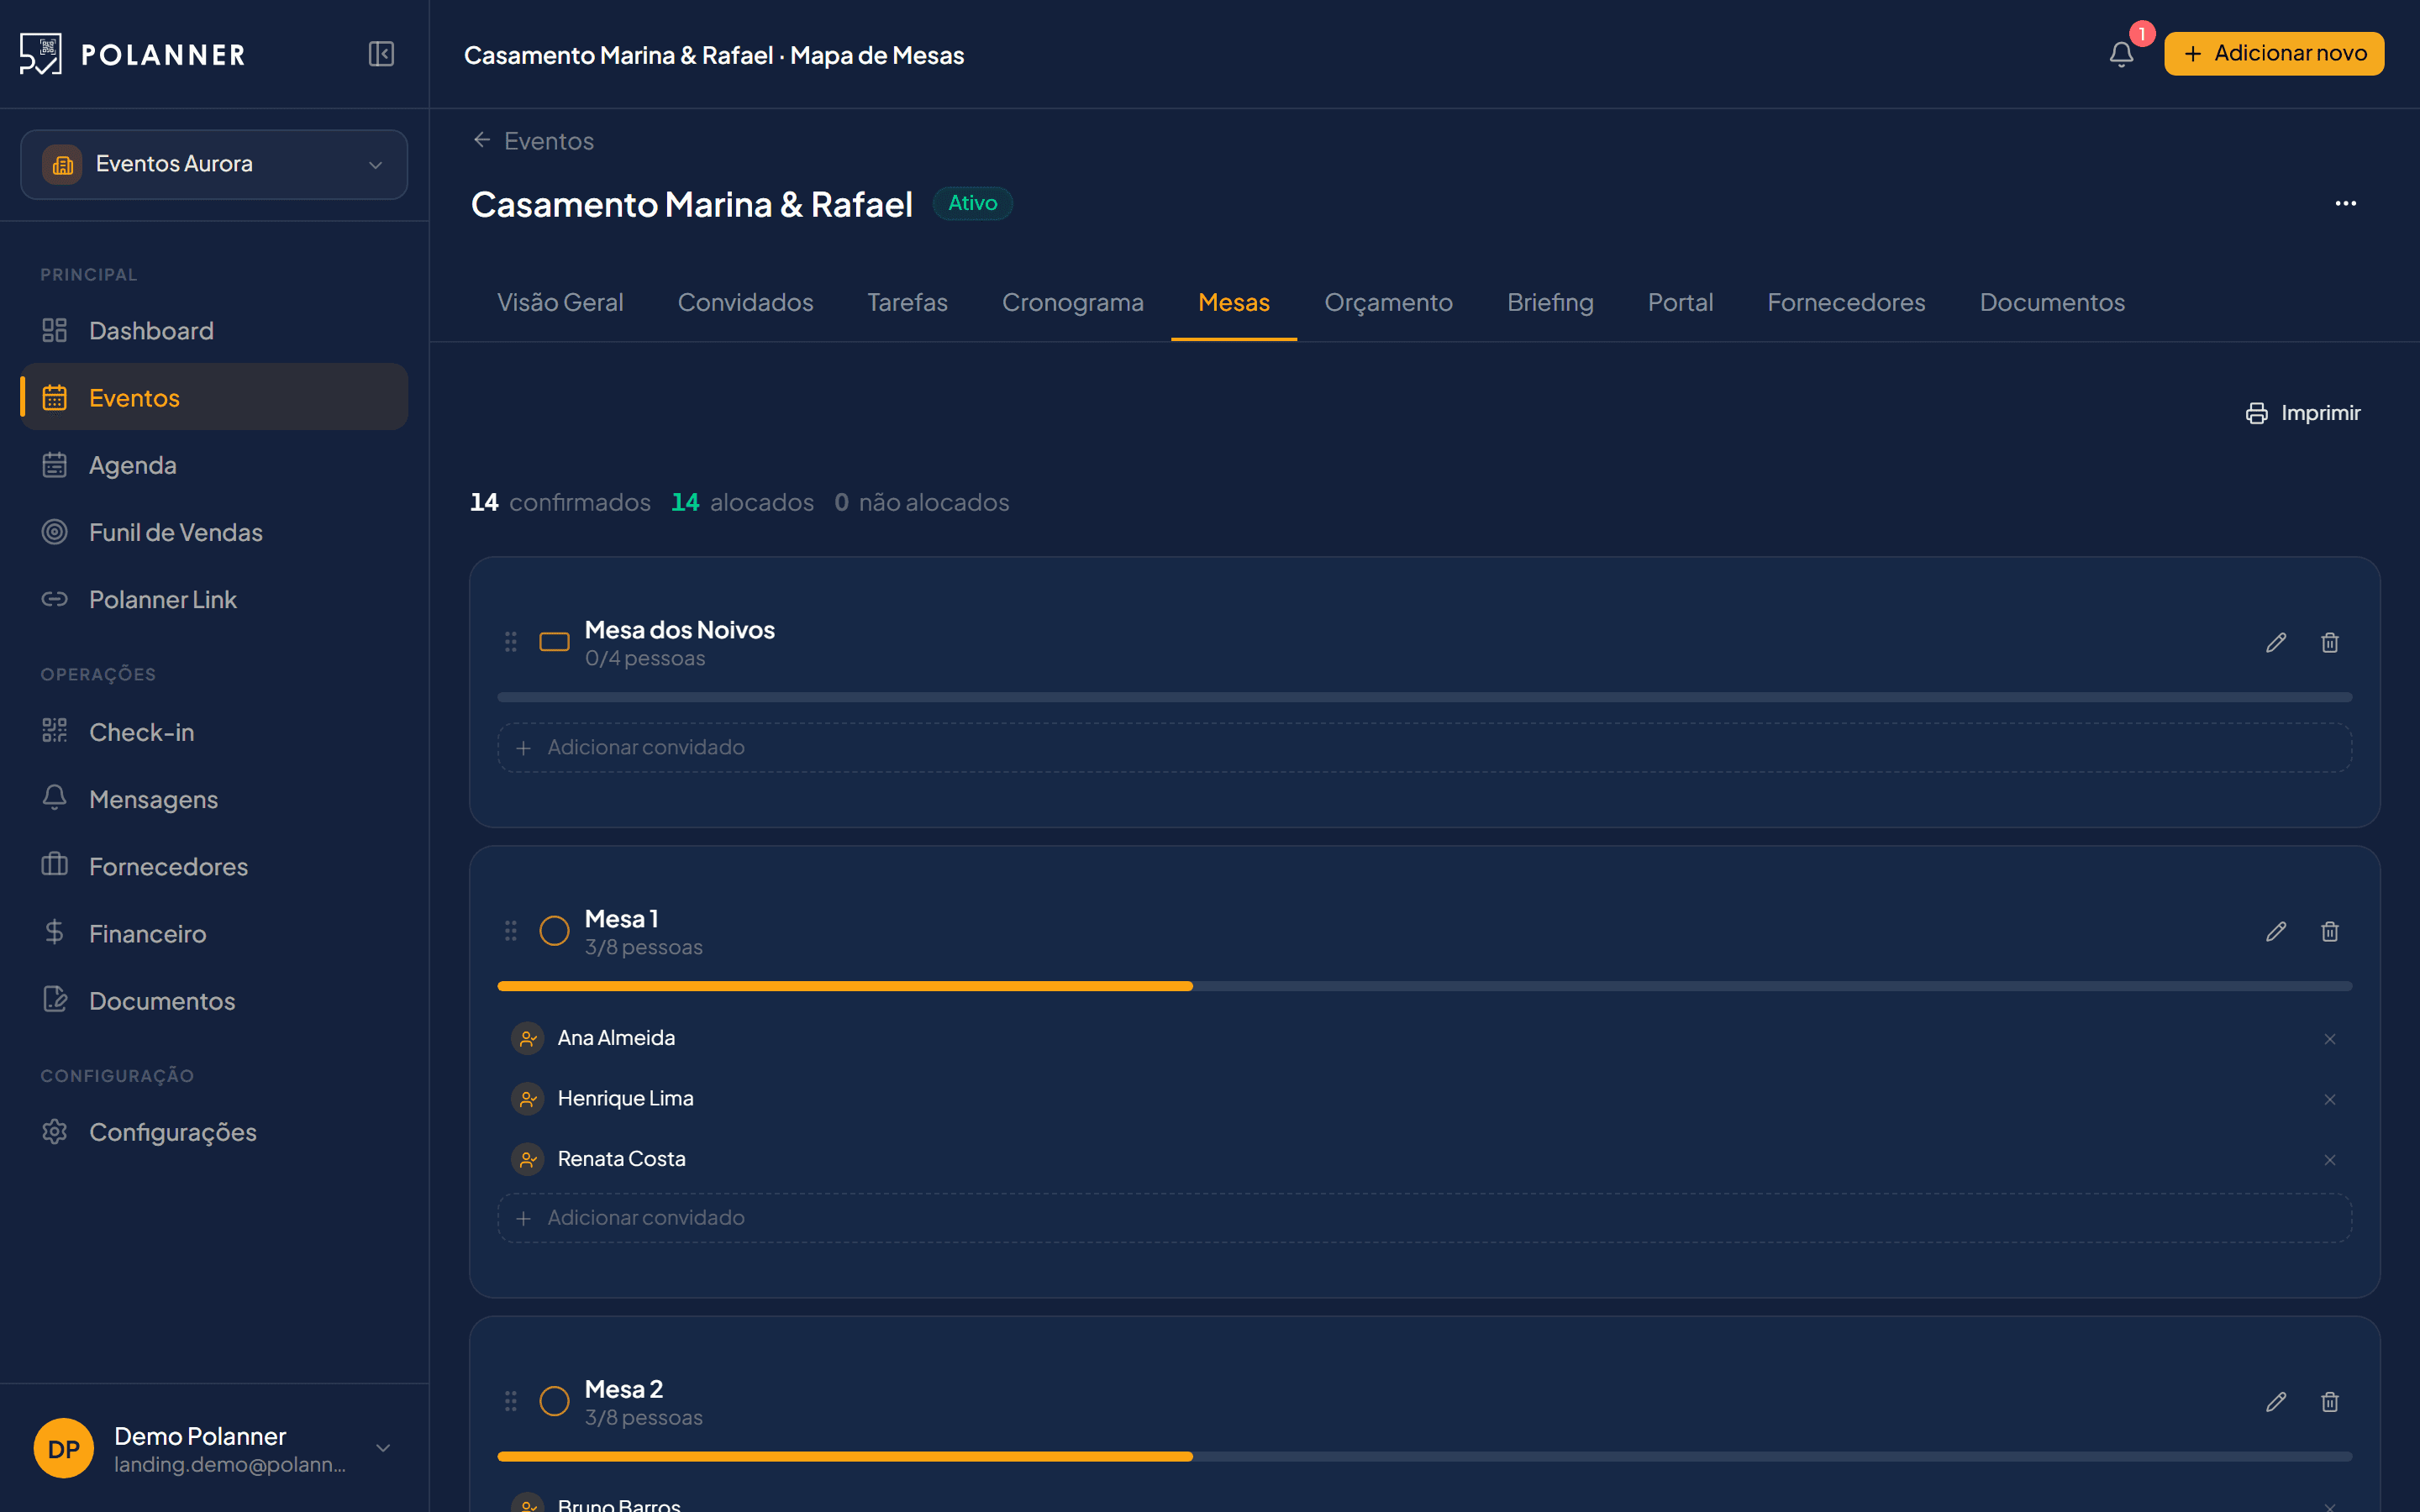Screen dimensions: 2420x1512
Task: Click the Check-in QR code icon
Action: (x=55, y=731)
